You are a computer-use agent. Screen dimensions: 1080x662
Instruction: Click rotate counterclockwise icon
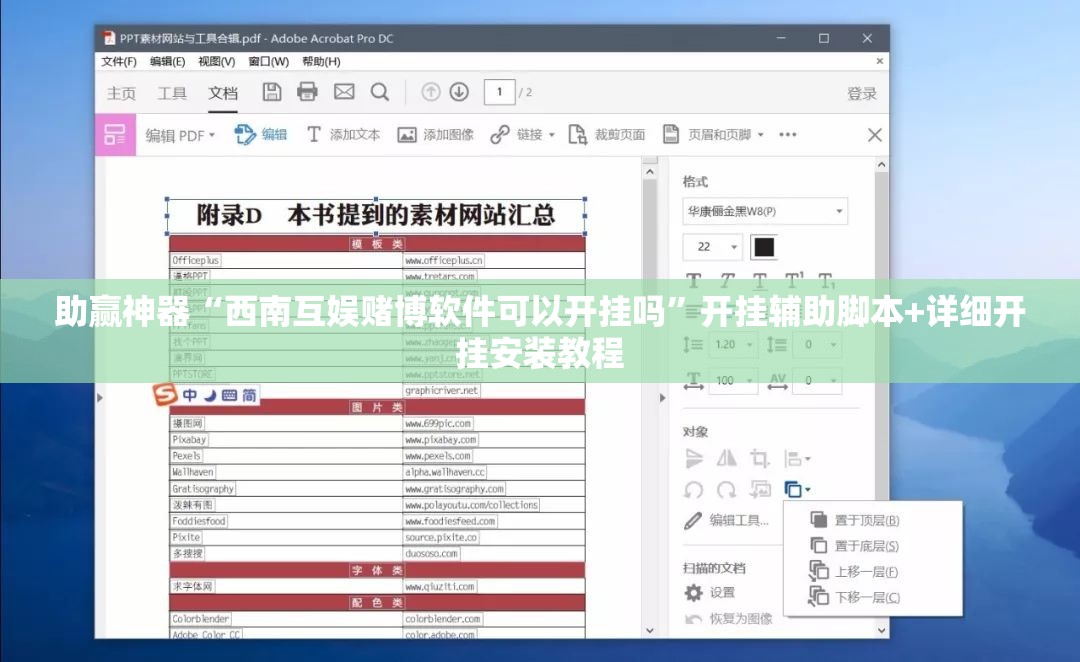694,490
